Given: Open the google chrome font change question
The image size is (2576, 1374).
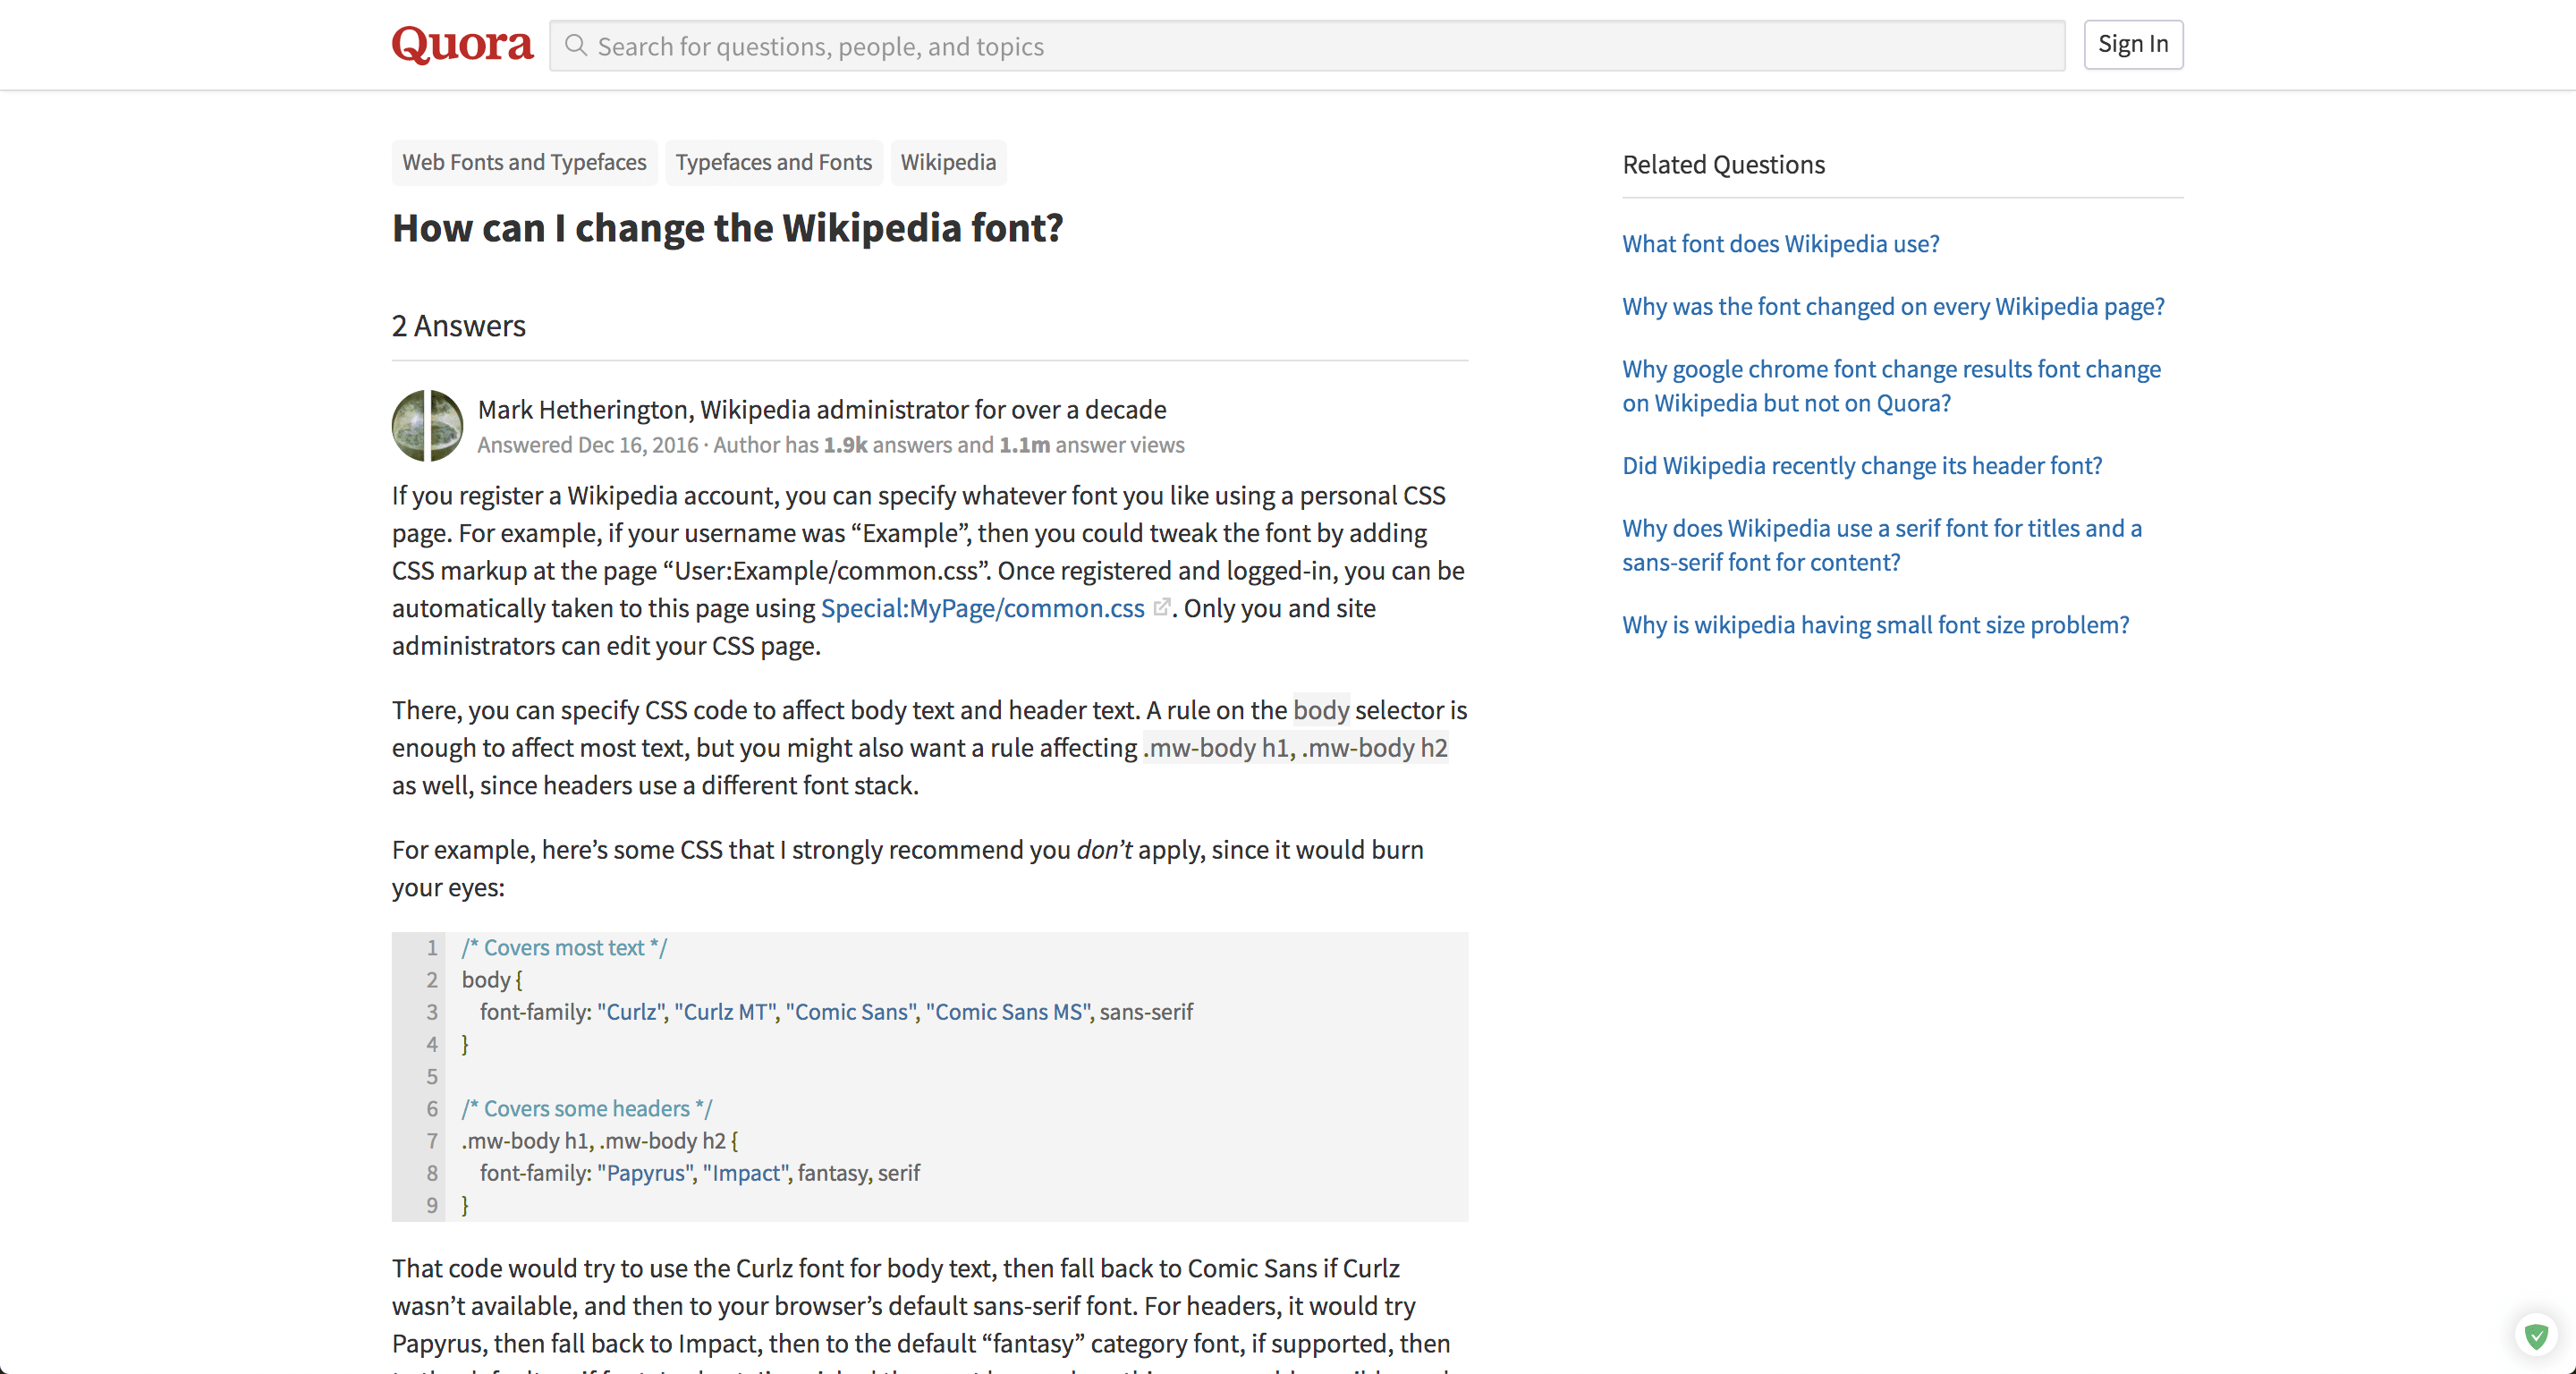Looking at the screenshot, I should (x=1891, y=386).
